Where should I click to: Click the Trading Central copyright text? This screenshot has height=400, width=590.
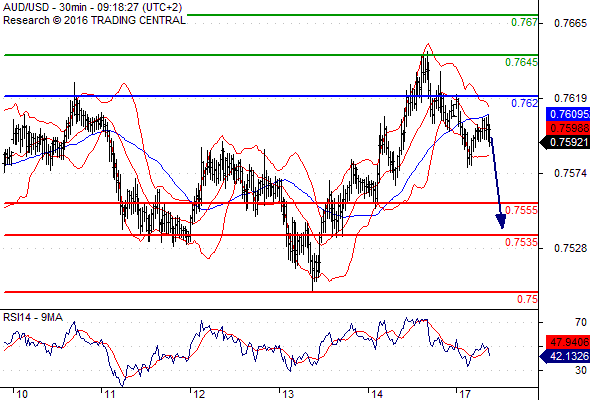[94, 20]
